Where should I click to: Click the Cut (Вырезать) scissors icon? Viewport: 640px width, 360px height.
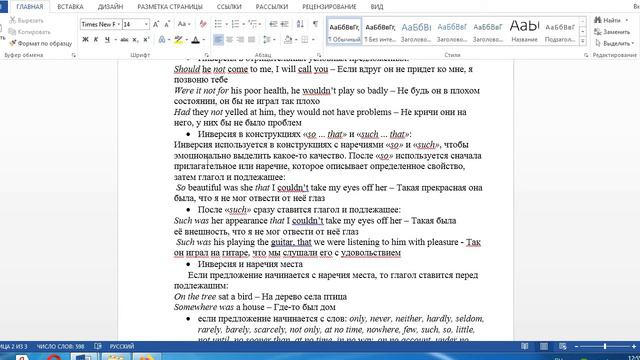coord(13,20)
